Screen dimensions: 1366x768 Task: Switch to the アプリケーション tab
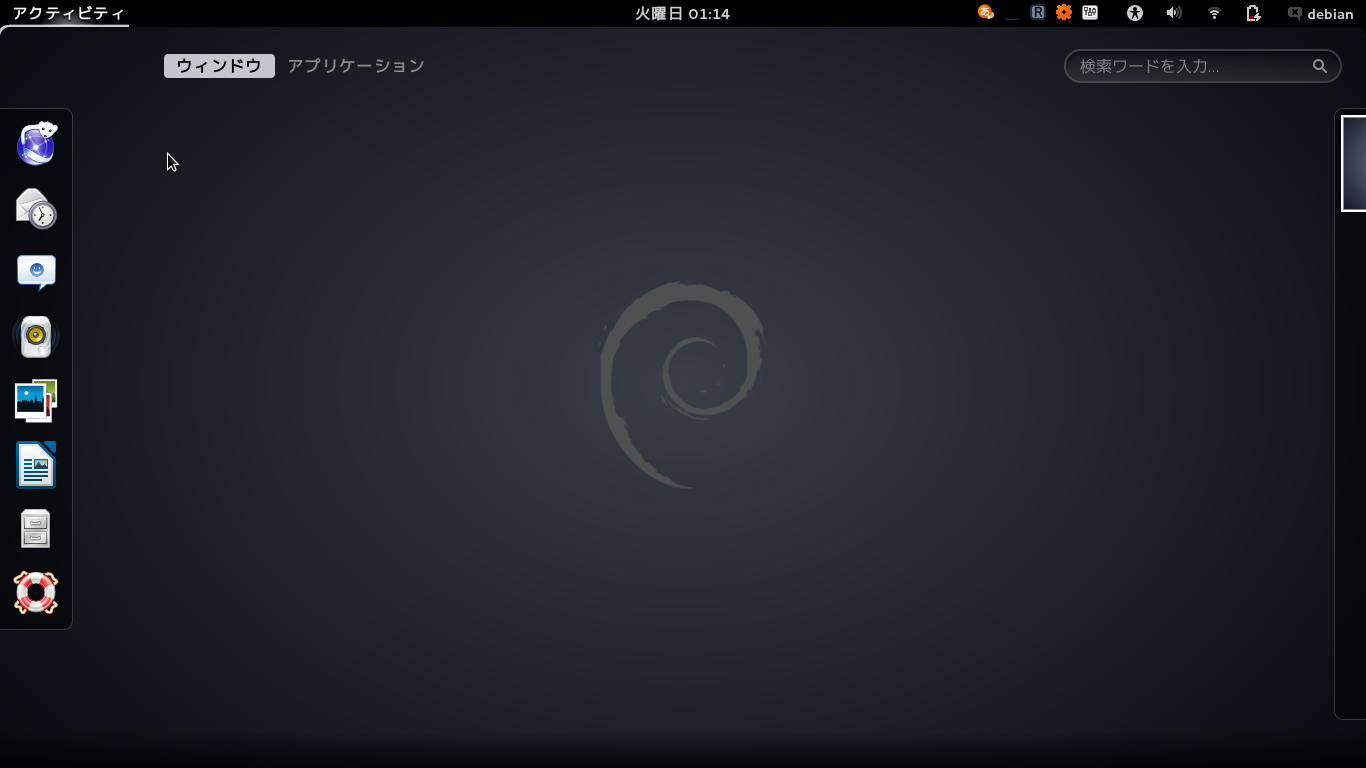pyautogui.click(x=356, y=66)
